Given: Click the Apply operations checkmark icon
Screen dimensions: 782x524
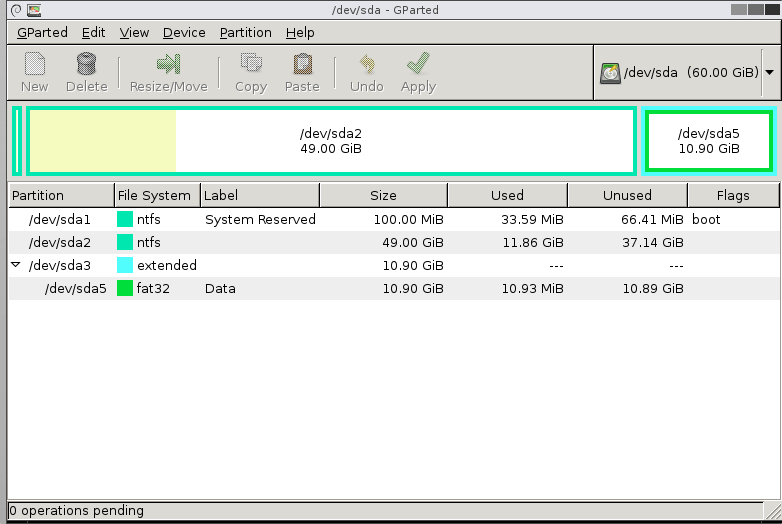Looking at the screenshot, I should (x=418, y=65).
